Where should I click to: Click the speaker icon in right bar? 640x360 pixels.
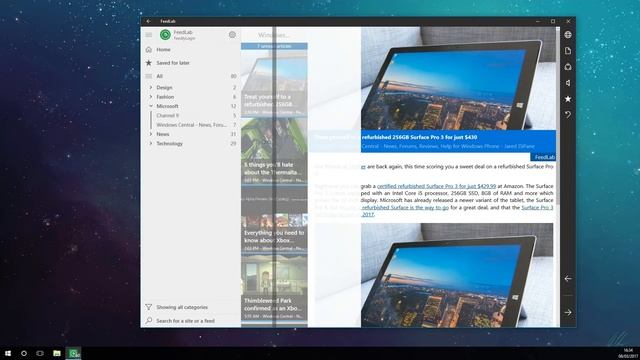point(568,83)
